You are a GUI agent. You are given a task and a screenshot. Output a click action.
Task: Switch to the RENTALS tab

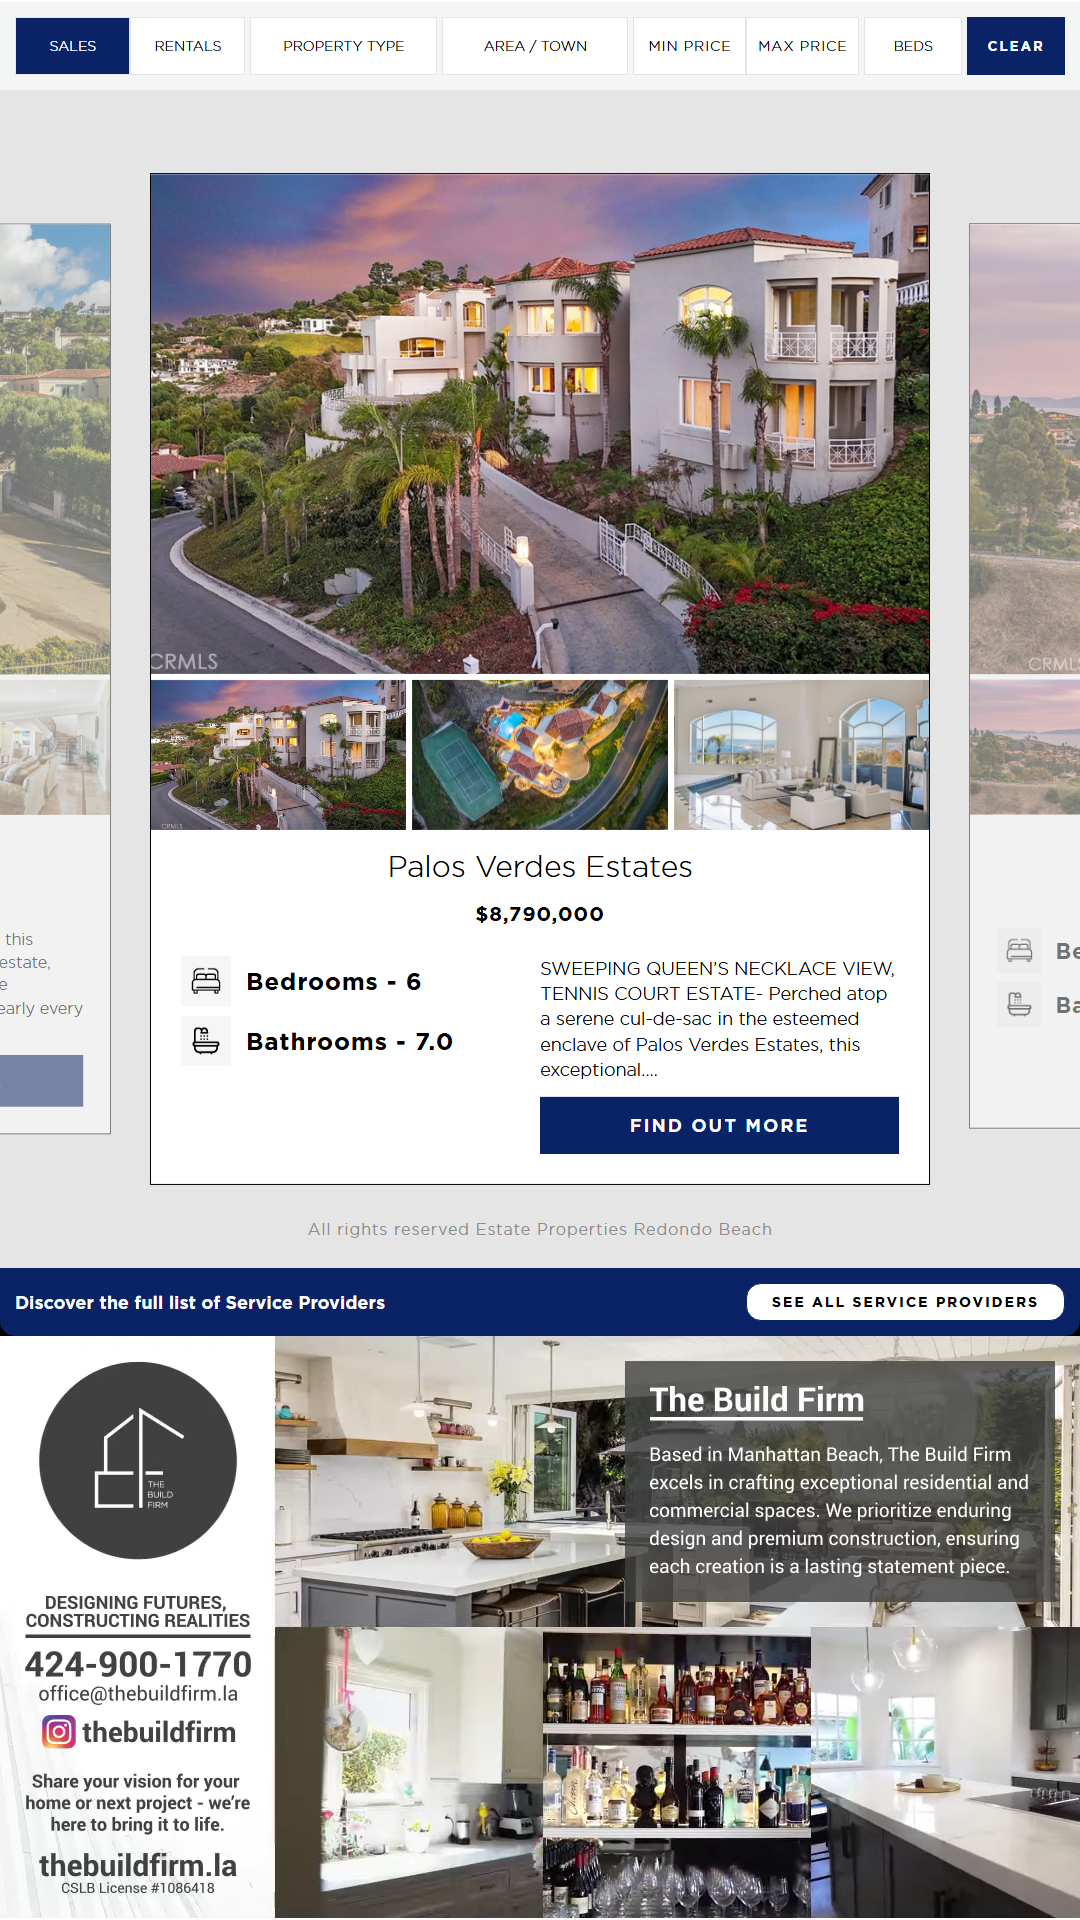pyautogui.click(x=188, y=46)
